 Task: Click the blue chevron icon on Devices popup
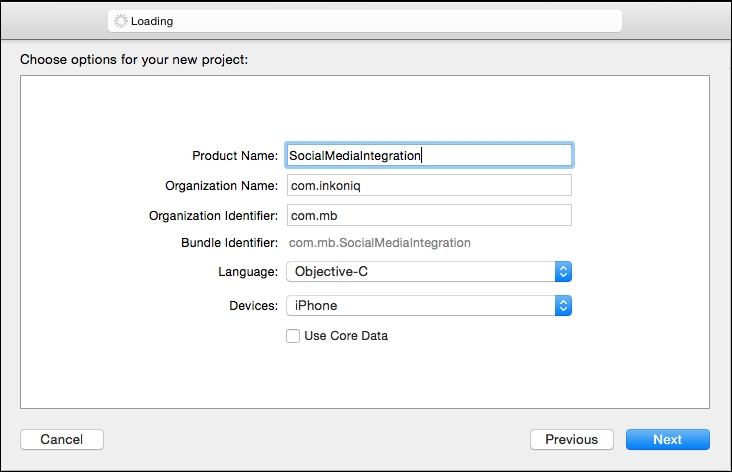tap(563, 306)
